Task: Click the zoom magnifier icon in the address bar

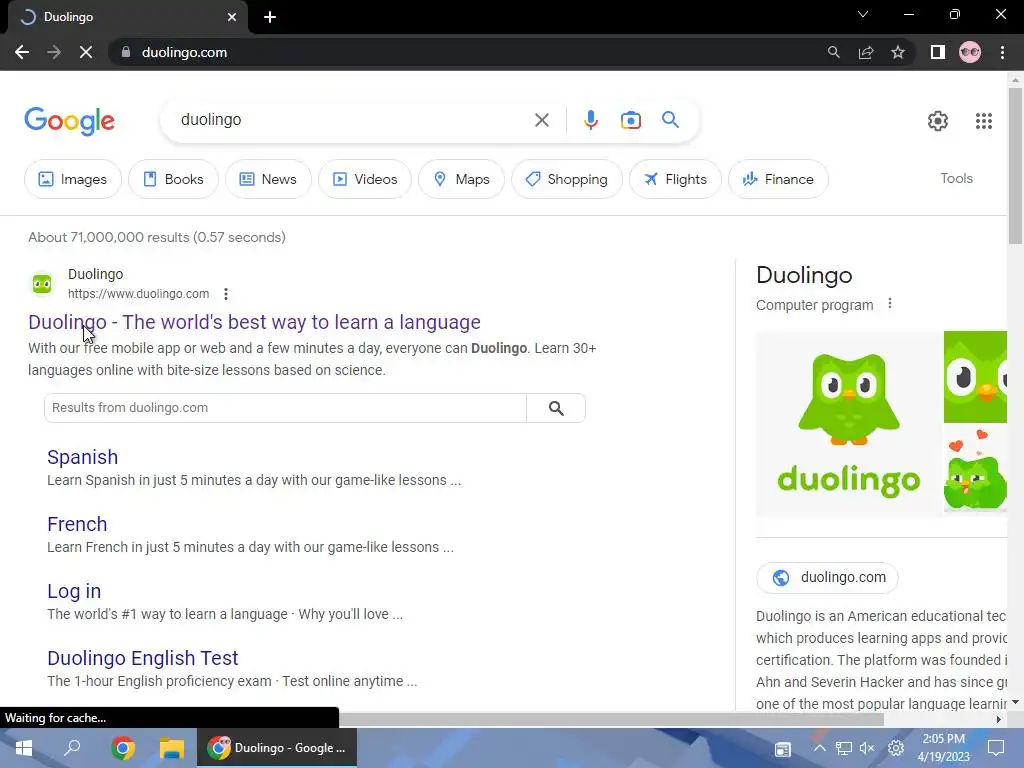Action: (833, 52)
